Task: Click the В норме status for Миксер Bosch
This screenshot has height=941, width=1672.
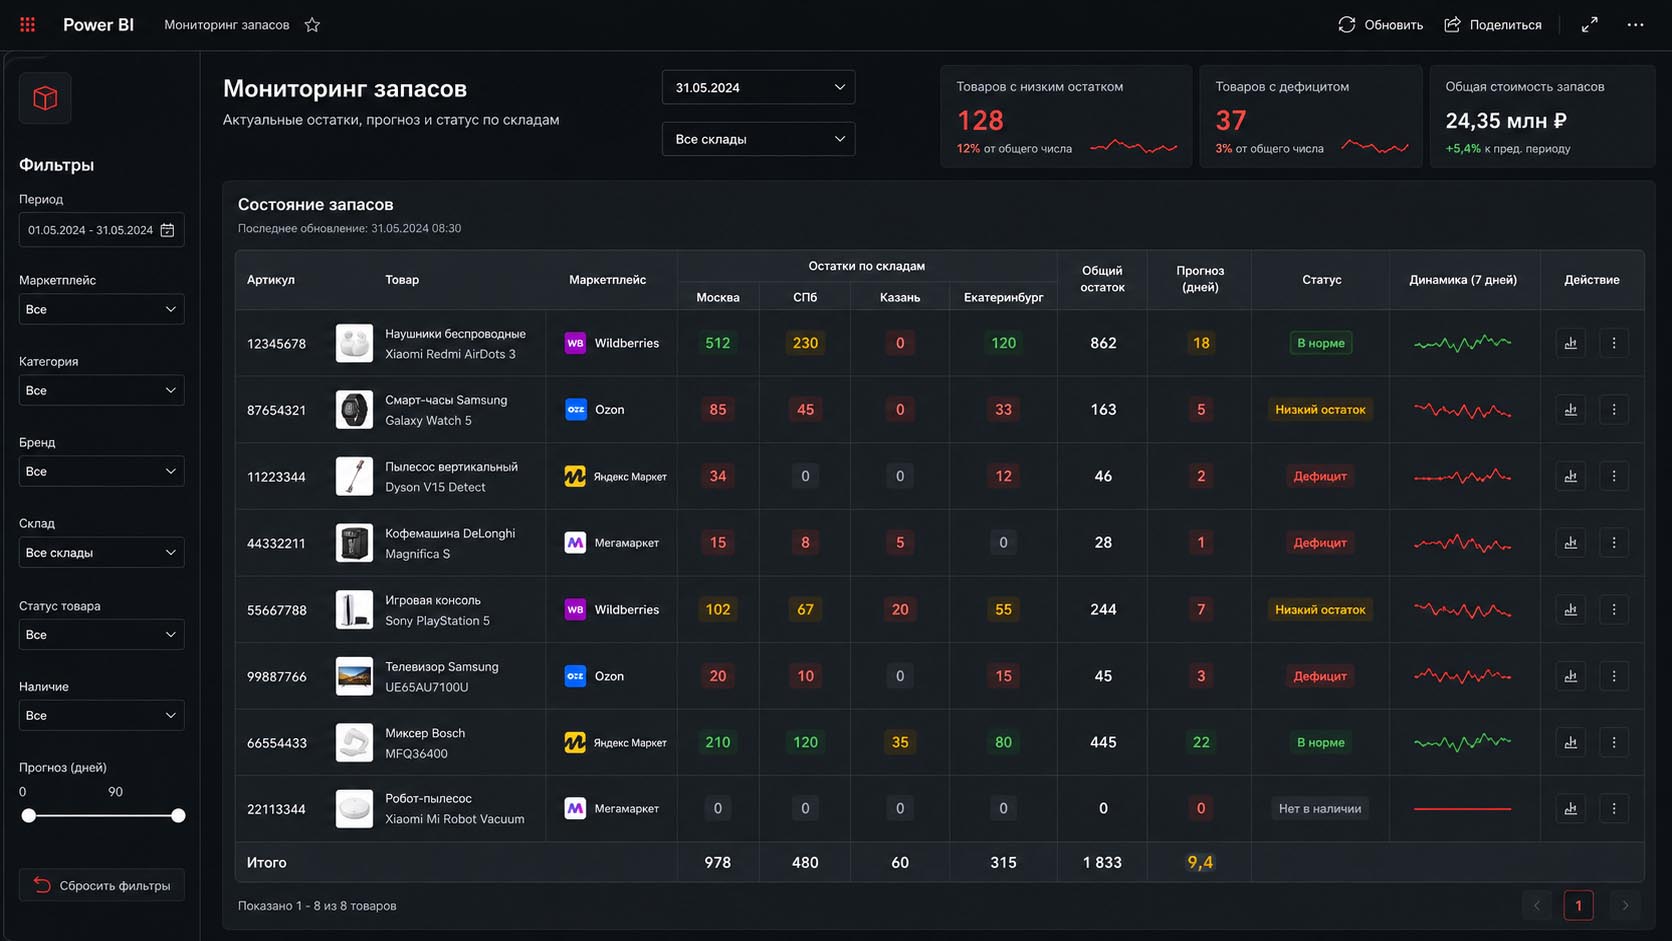Action: tap(1320, 742)
